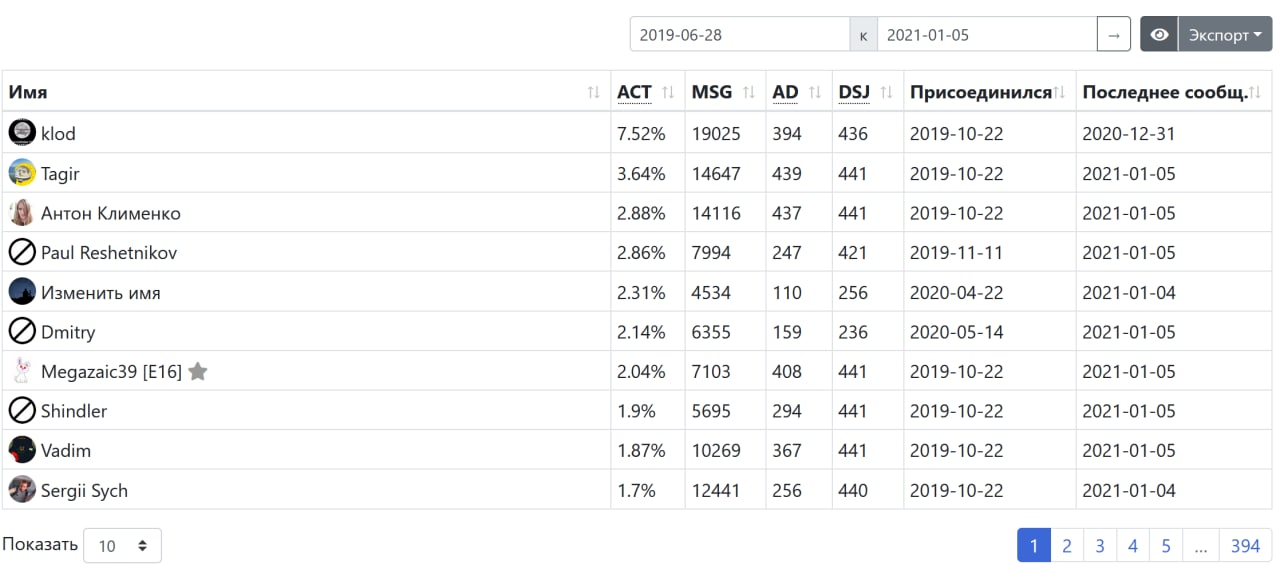Click Vadim's dark avatar icon
This screenshot has height=573, width=1280.
coord(22,450)
